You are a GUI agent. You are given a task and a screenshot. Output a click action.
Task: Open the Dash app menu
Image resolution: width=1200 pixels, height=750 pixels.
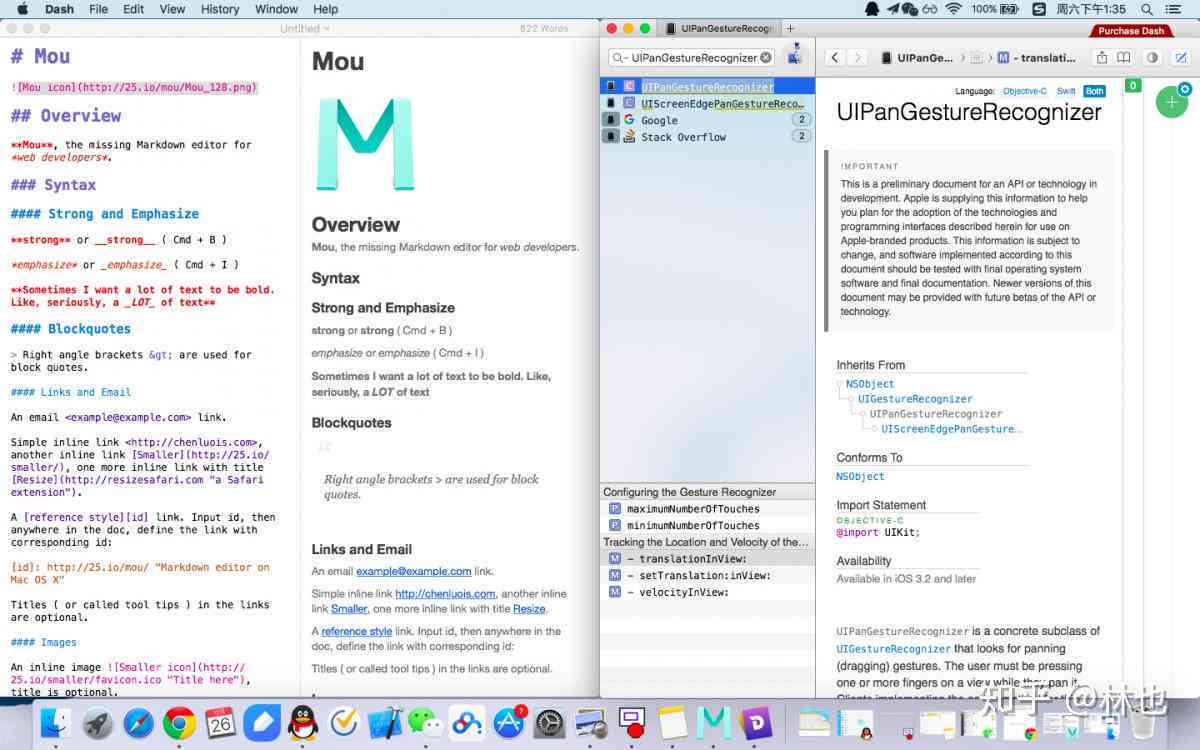(60, 9)
